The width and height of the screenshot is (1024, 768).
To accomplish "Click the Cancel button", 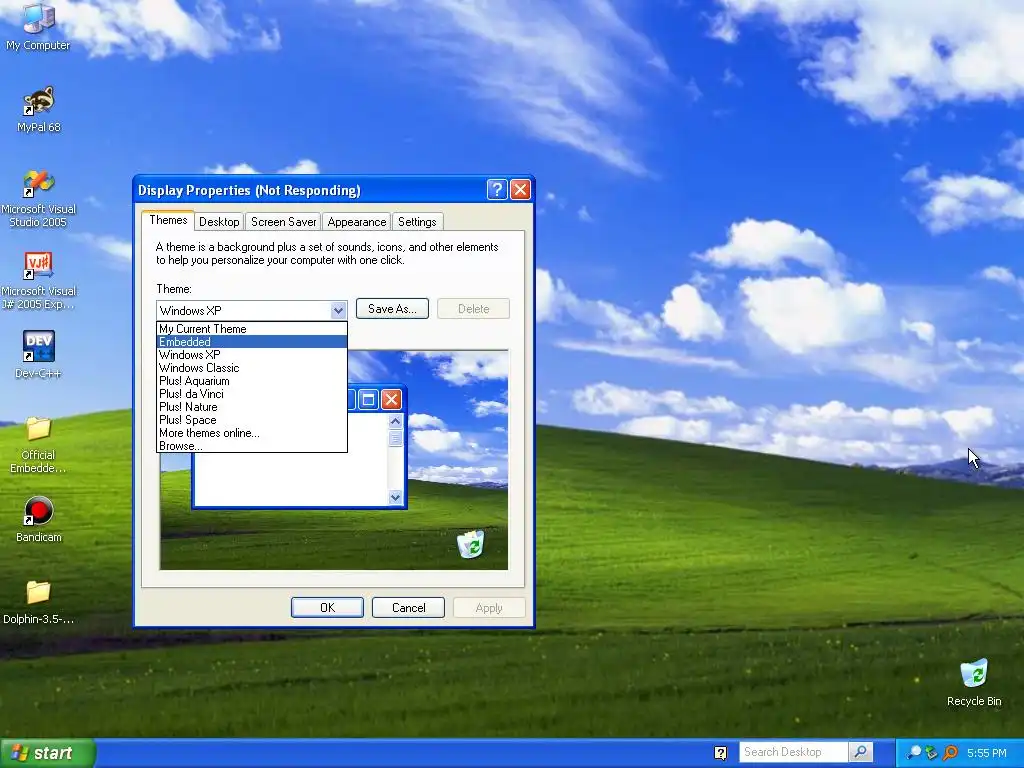I will 408,607.
